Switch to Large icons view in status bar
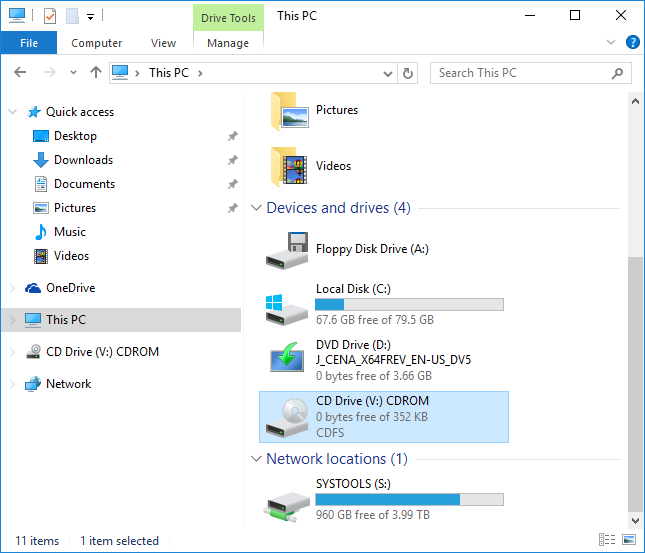 629,539
